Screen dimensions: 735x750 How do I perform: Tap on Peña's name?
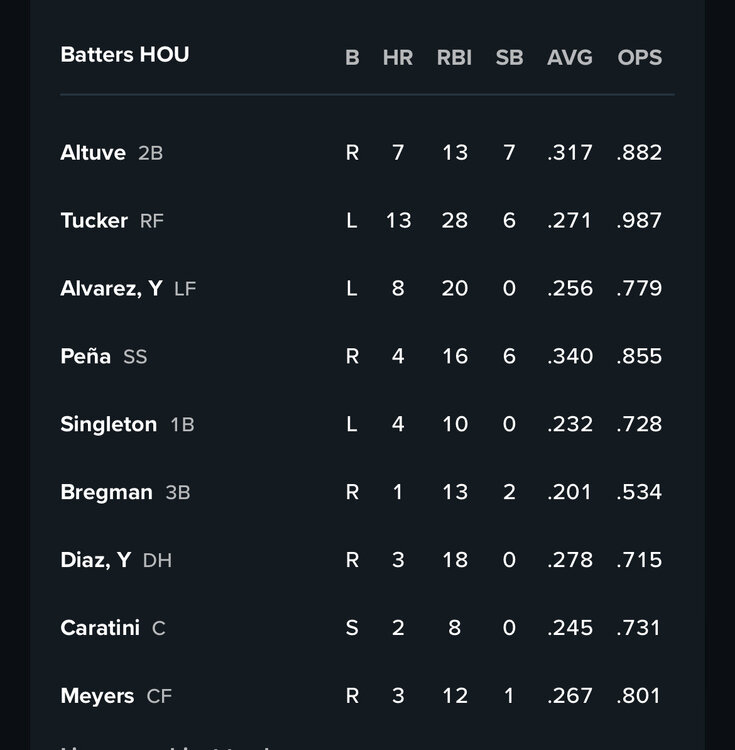pos(86,357)
